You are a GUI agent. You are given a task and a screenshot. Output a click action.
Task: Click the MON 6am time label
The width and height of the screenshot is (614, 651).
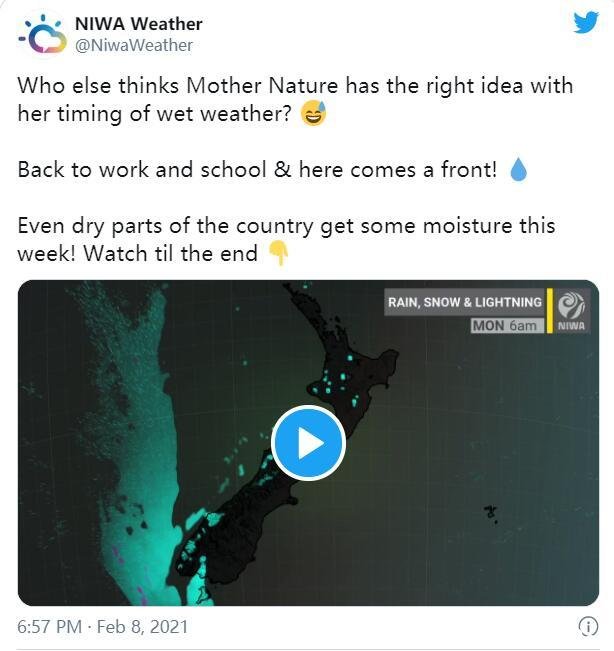coord(507,326)
